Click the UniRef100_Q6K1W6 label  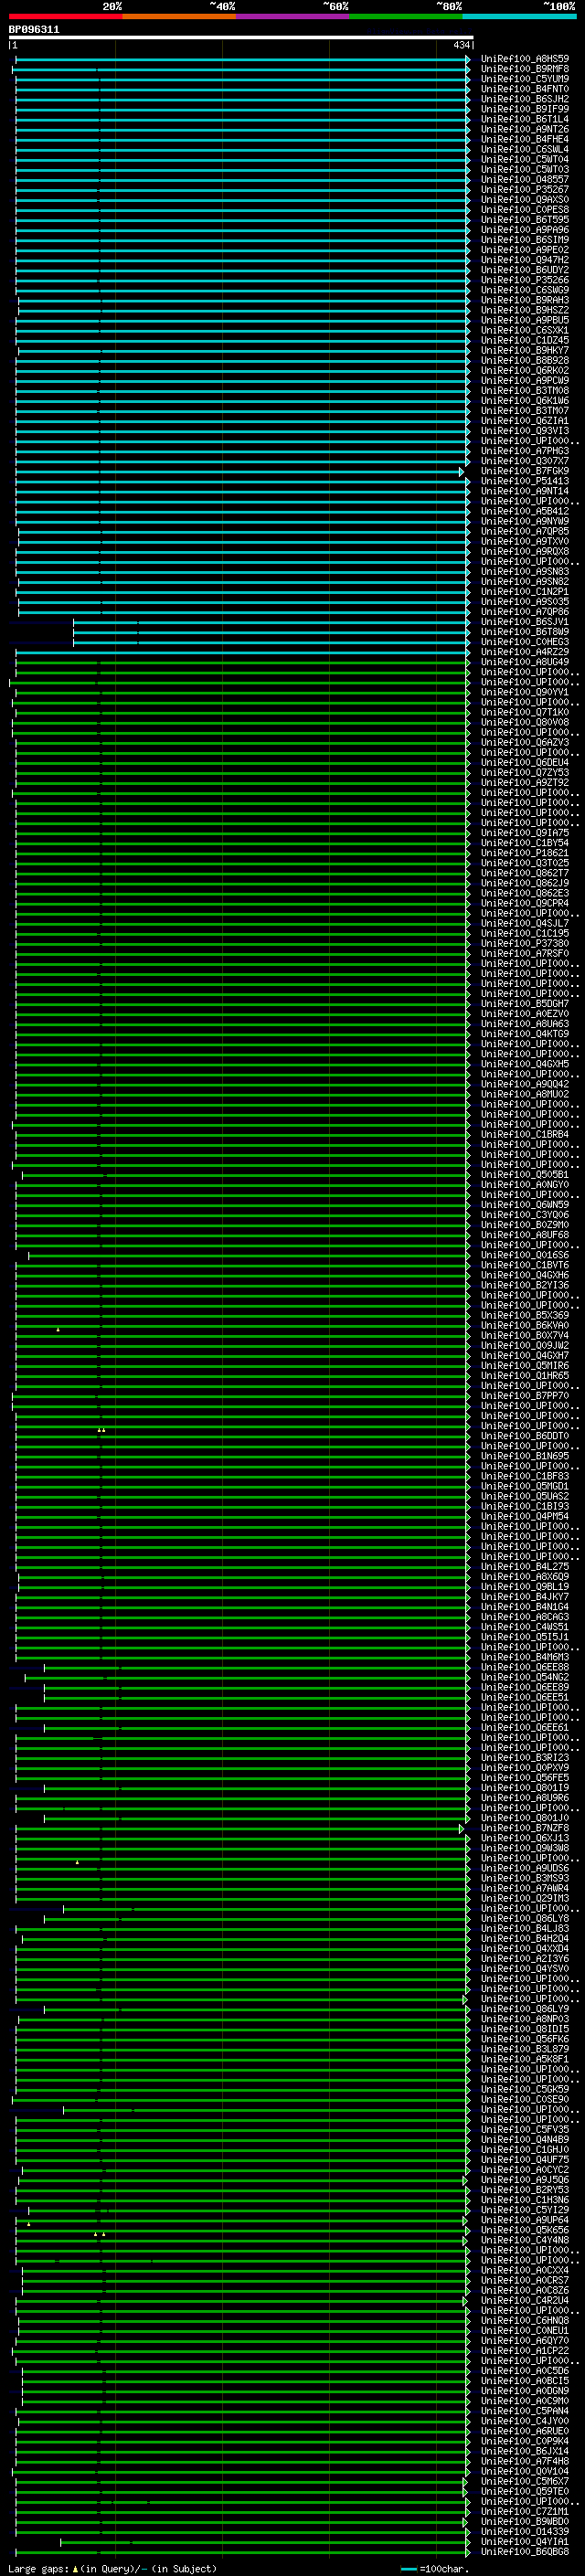pos(525,401)
